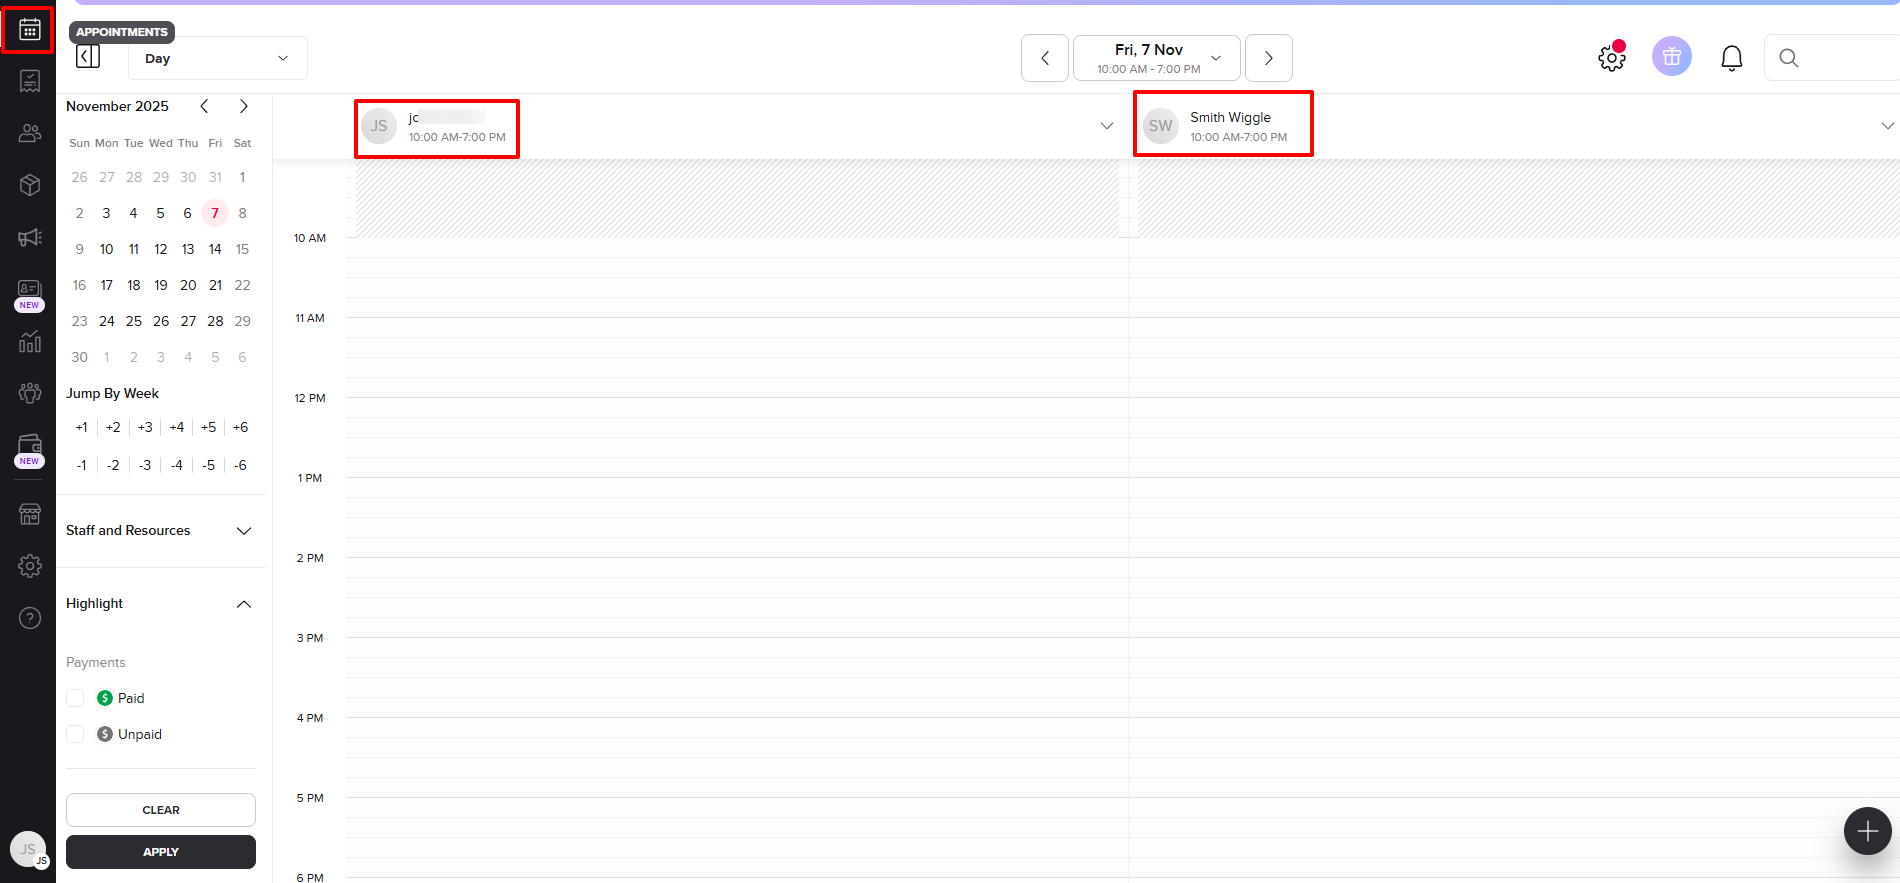Go to previous month in mini calendar
1900x883 pixels.
[x=204, y=106]
